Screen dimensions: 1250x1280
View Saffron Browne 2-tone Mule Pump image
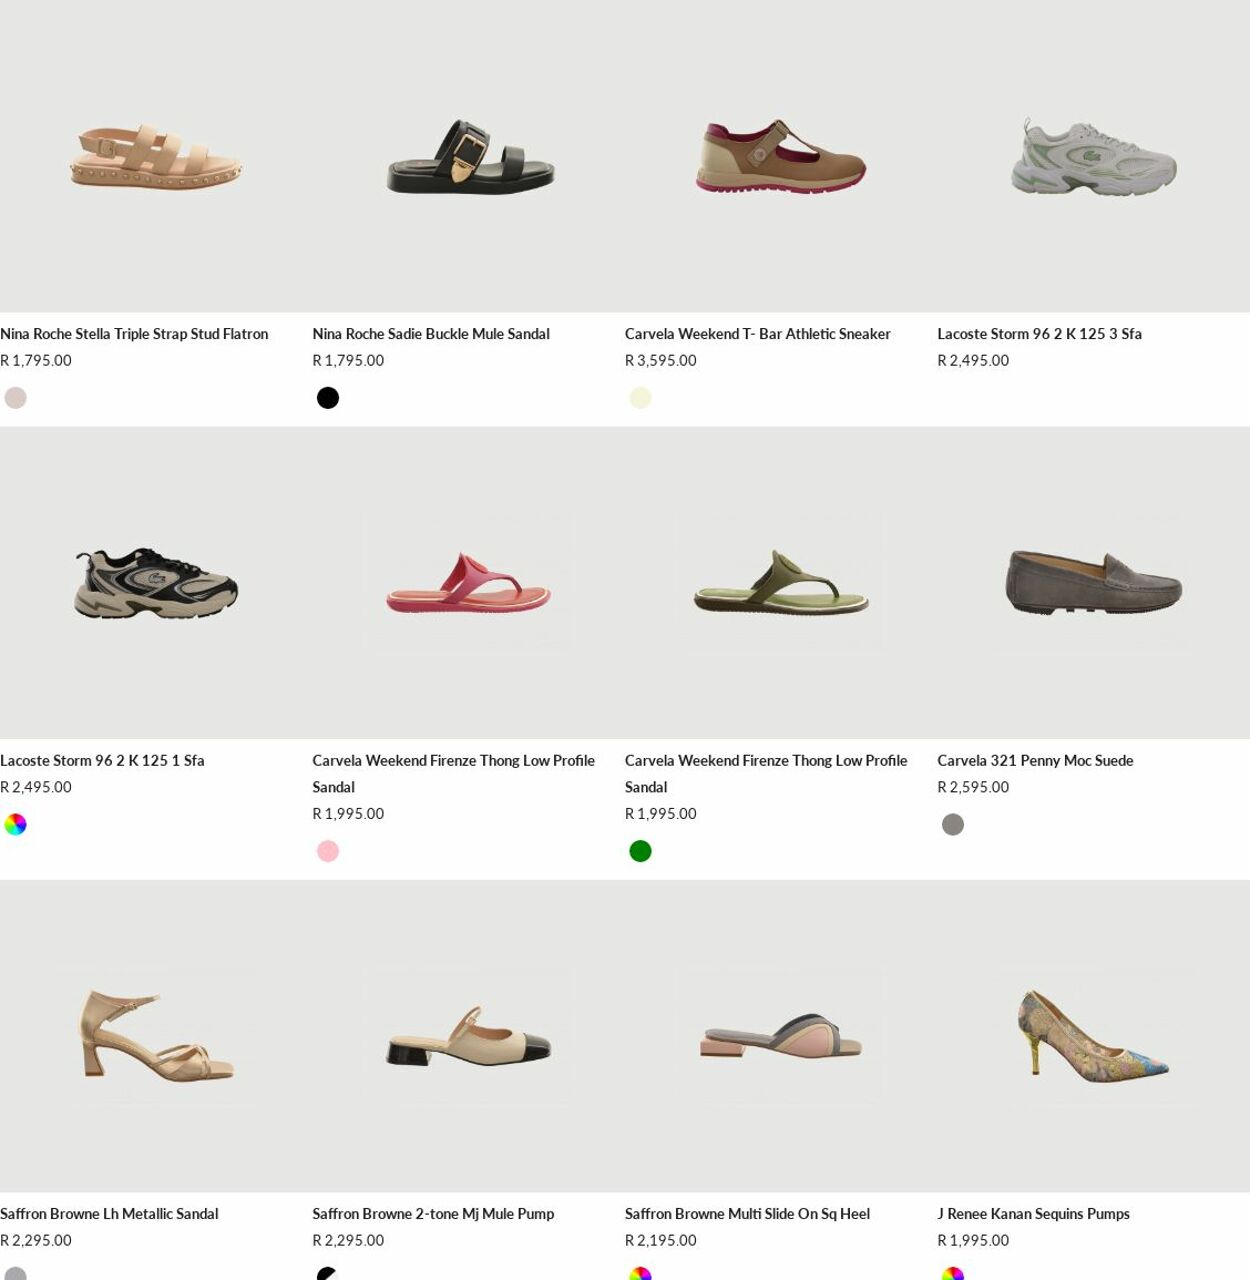[x=468, y=1036]
